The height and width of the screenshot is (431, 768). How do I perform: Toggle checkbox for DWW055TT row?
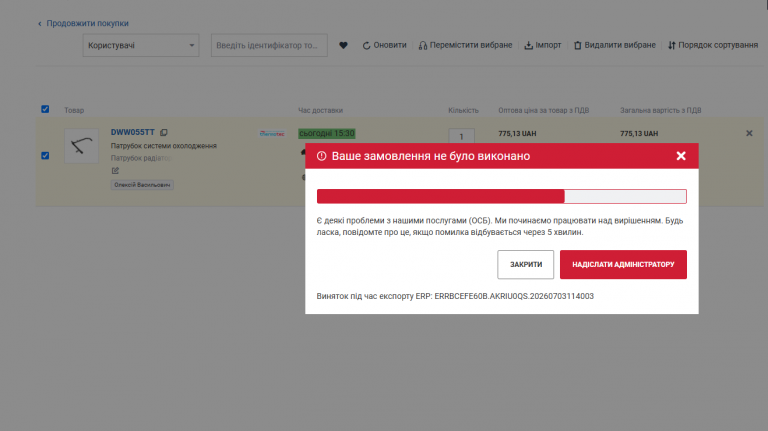pos(45,155)
